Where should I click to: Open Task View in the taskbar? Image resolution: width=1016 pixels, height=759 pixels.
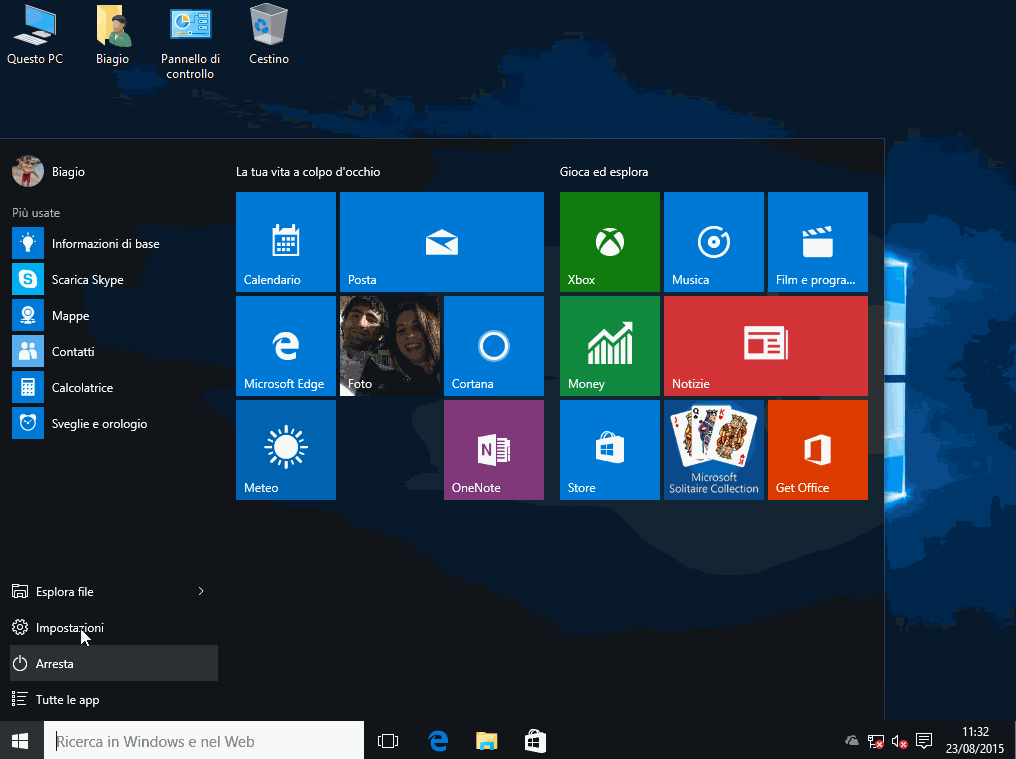click(x=388, y=741)
